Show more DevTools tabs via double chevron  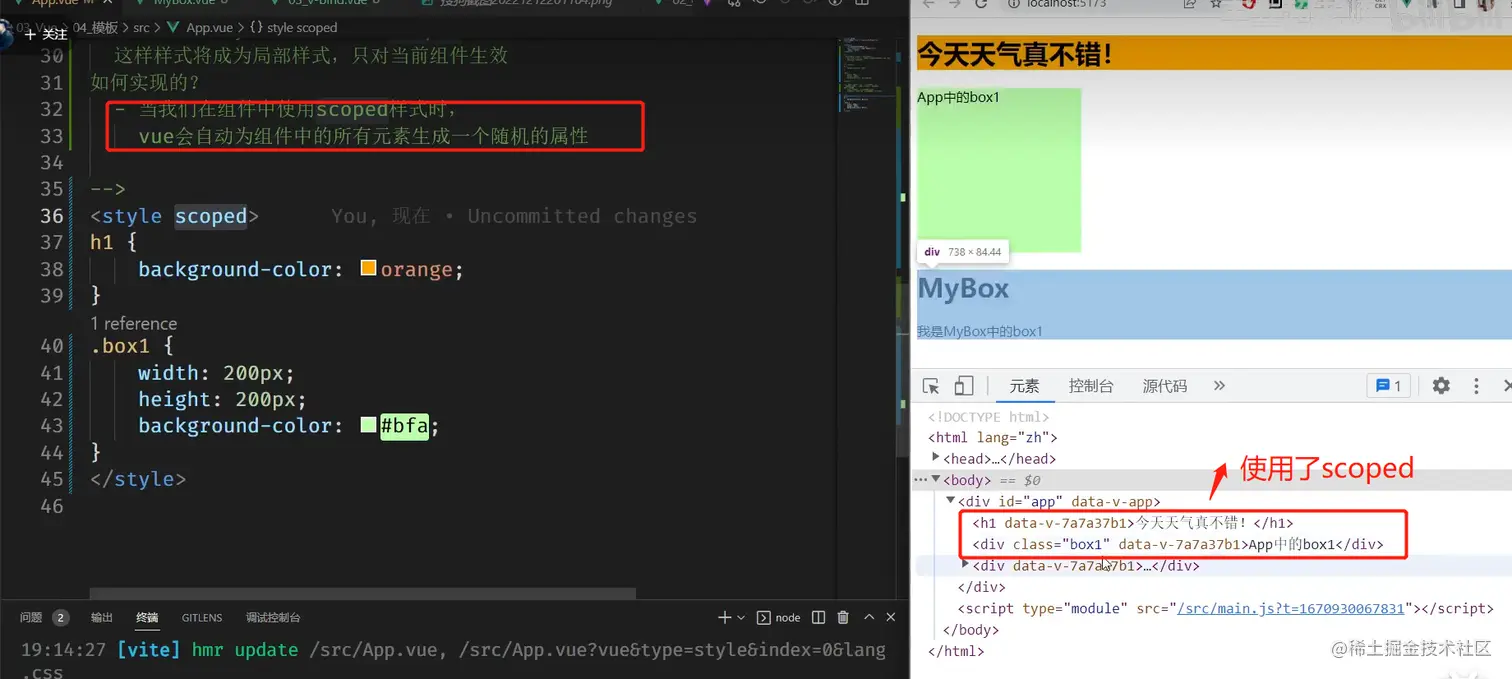[1219, 386]
